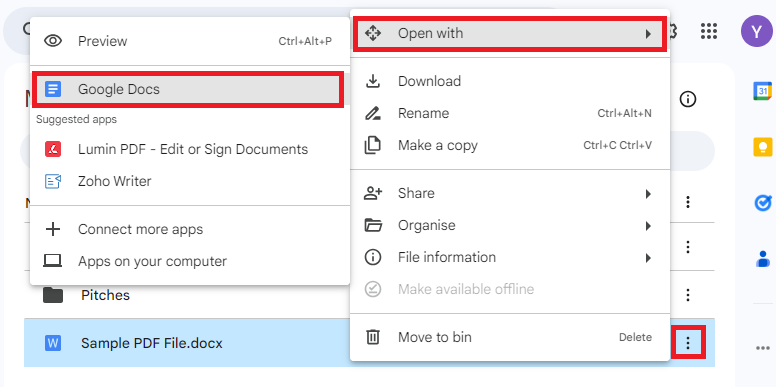The height and width of the screenshot is (387, 776).
Task: Select Rename in the context menu
Action: click(x=510, y=113)
